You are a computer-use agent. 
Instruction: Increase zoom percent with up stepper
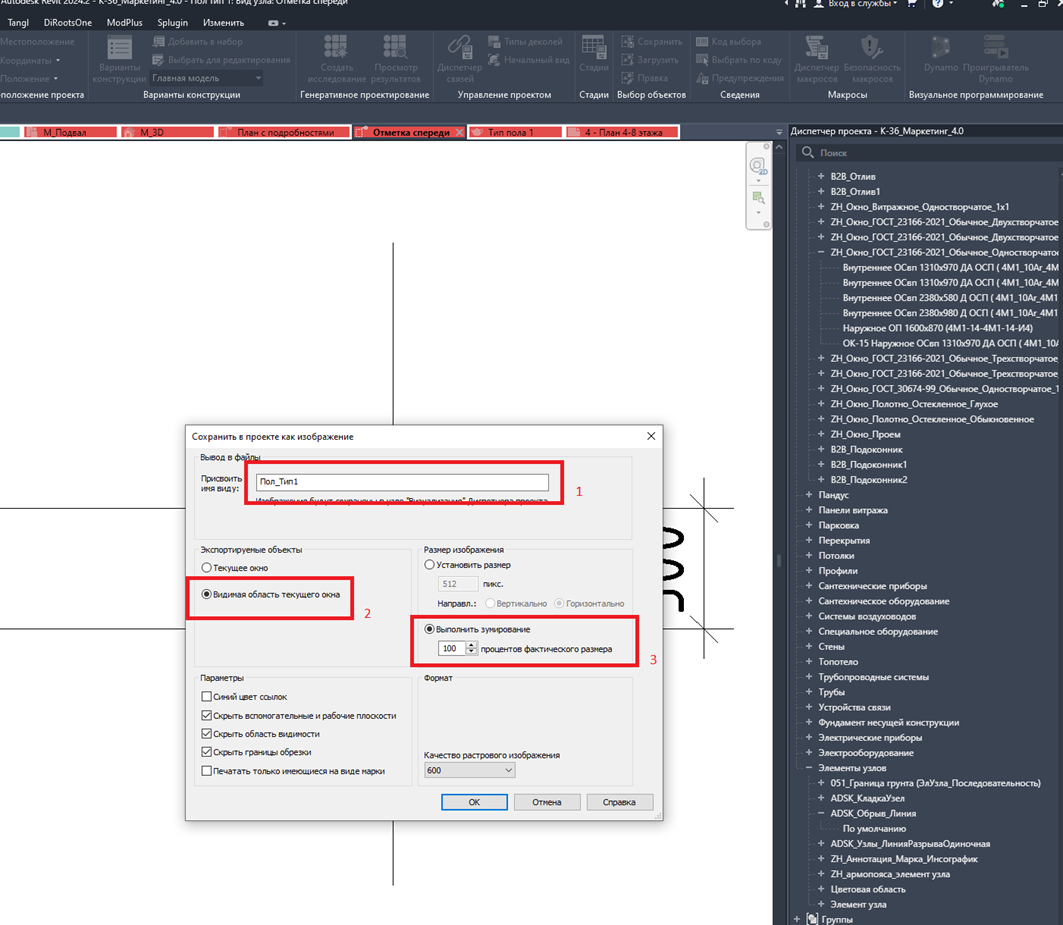pyautogui.click(x=472, y=645)
